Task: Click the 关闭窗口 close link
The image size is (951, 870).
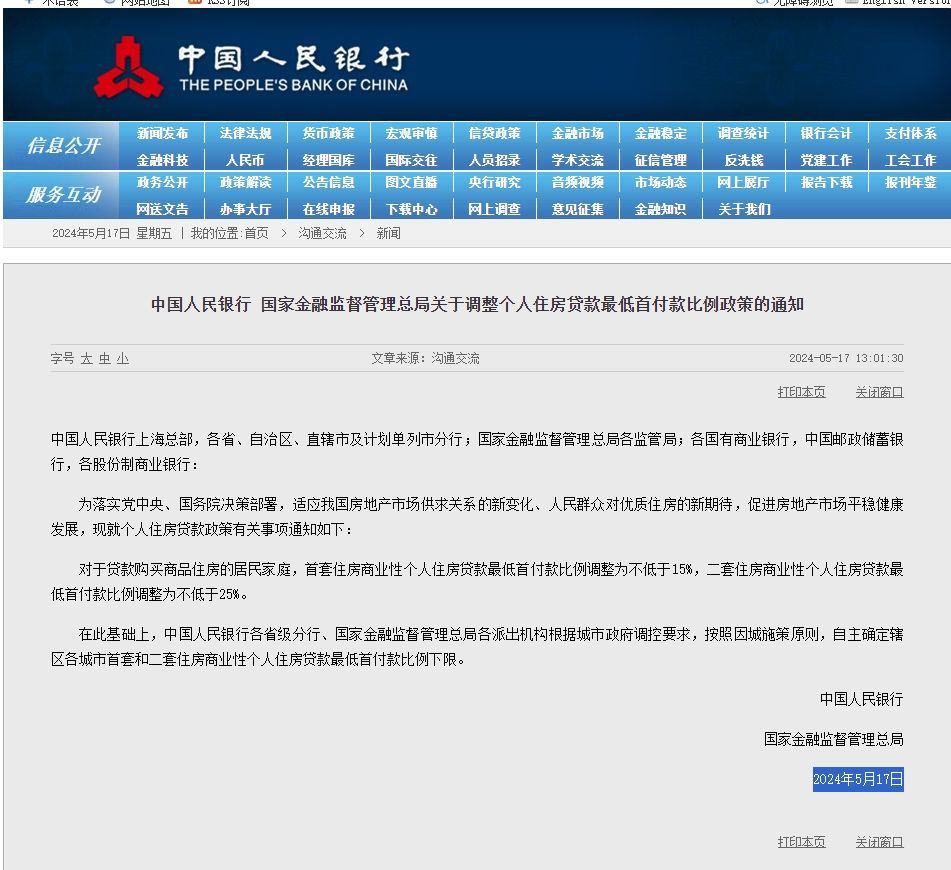Action: 877,391
